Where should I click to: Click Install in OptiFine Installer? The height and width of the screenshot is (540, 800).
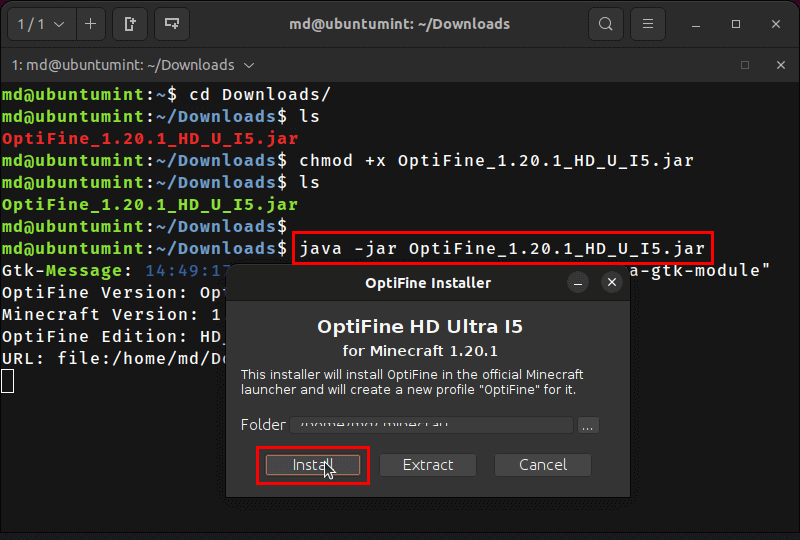pos(313,465)
